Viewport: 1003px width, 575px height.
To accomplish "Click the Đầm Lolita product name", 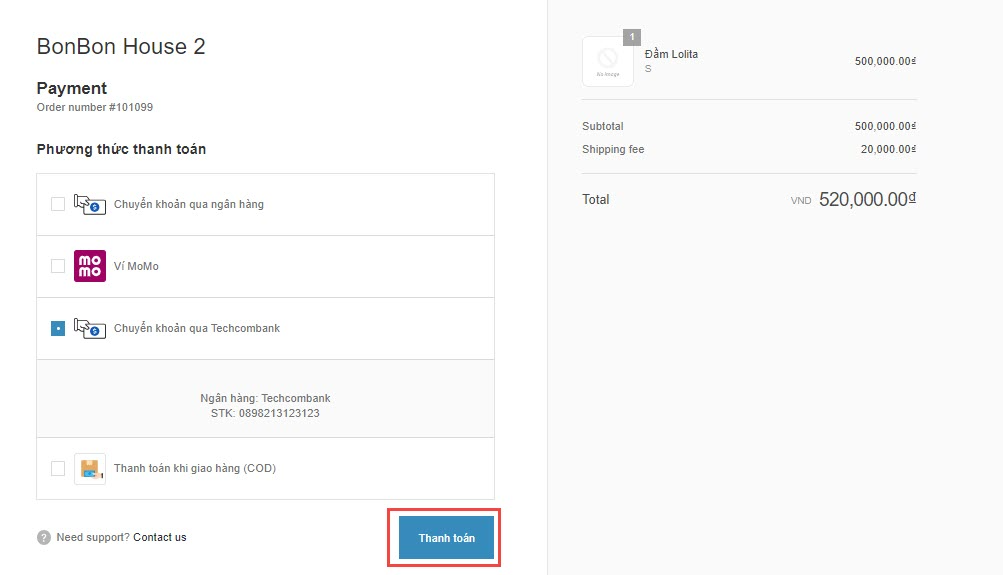I will [x=671, y=54].
